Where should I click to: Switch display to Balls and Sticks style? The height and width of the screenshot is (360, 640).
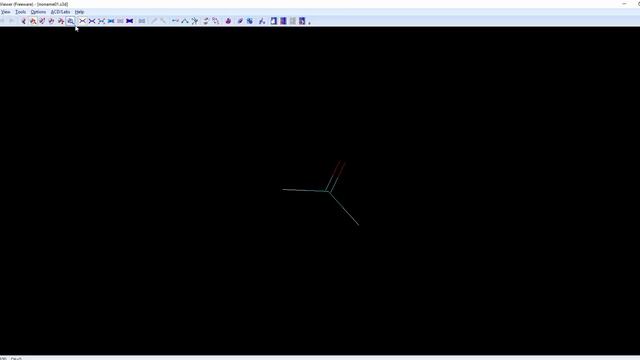101,21
